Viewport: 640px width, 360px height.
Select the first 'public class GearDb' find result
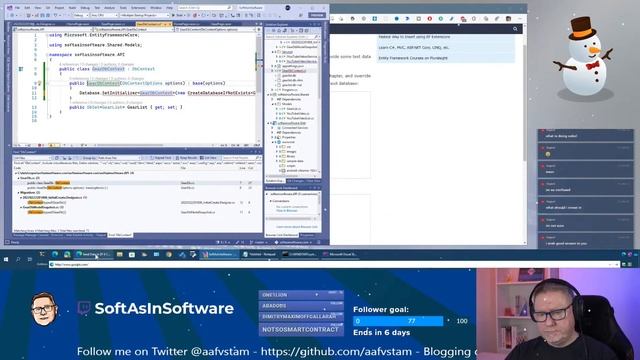[48, 183]
